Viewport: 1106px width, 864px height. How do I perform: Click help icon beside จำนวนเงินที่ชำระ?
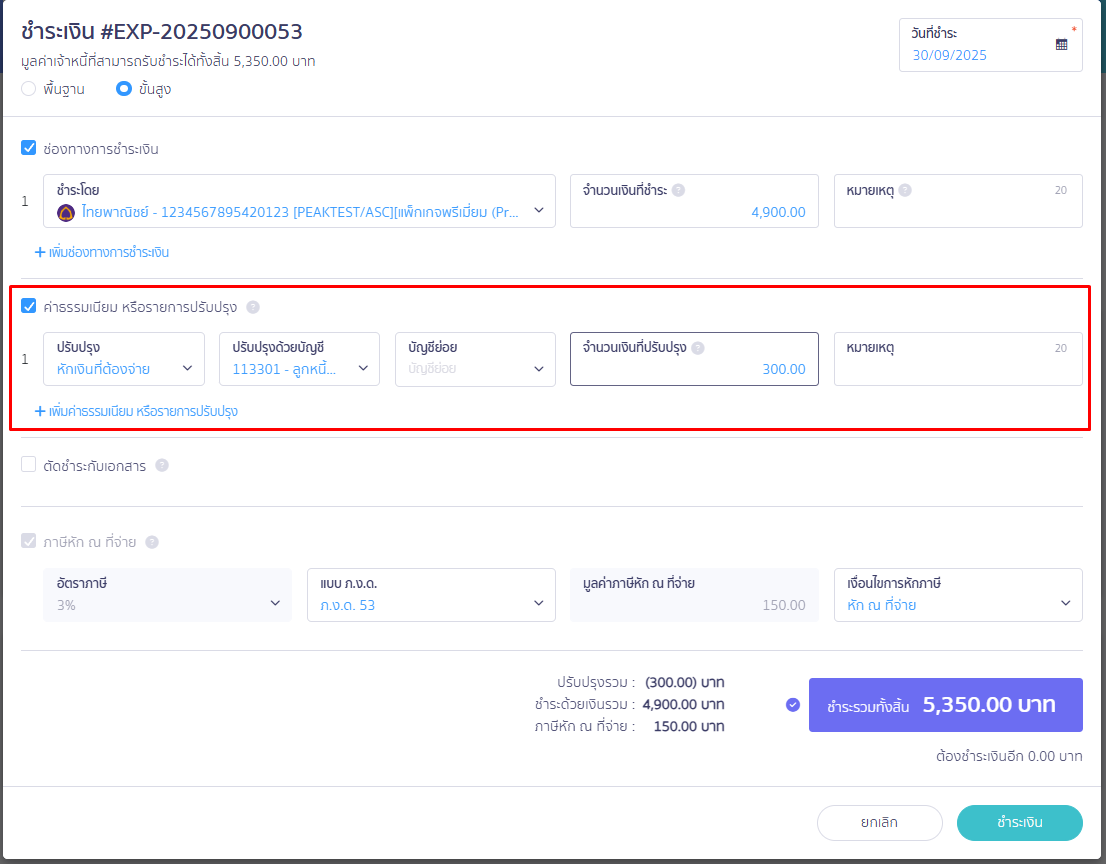pos(678,190)
